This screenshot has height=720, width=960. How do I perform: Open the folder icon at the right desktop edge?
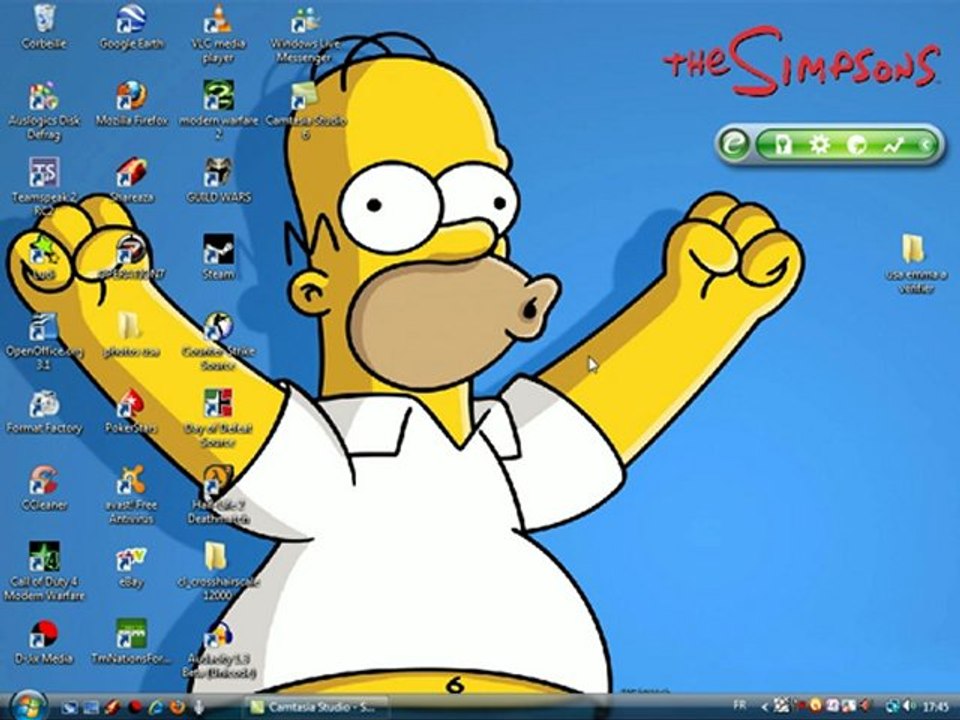(916, 264)
